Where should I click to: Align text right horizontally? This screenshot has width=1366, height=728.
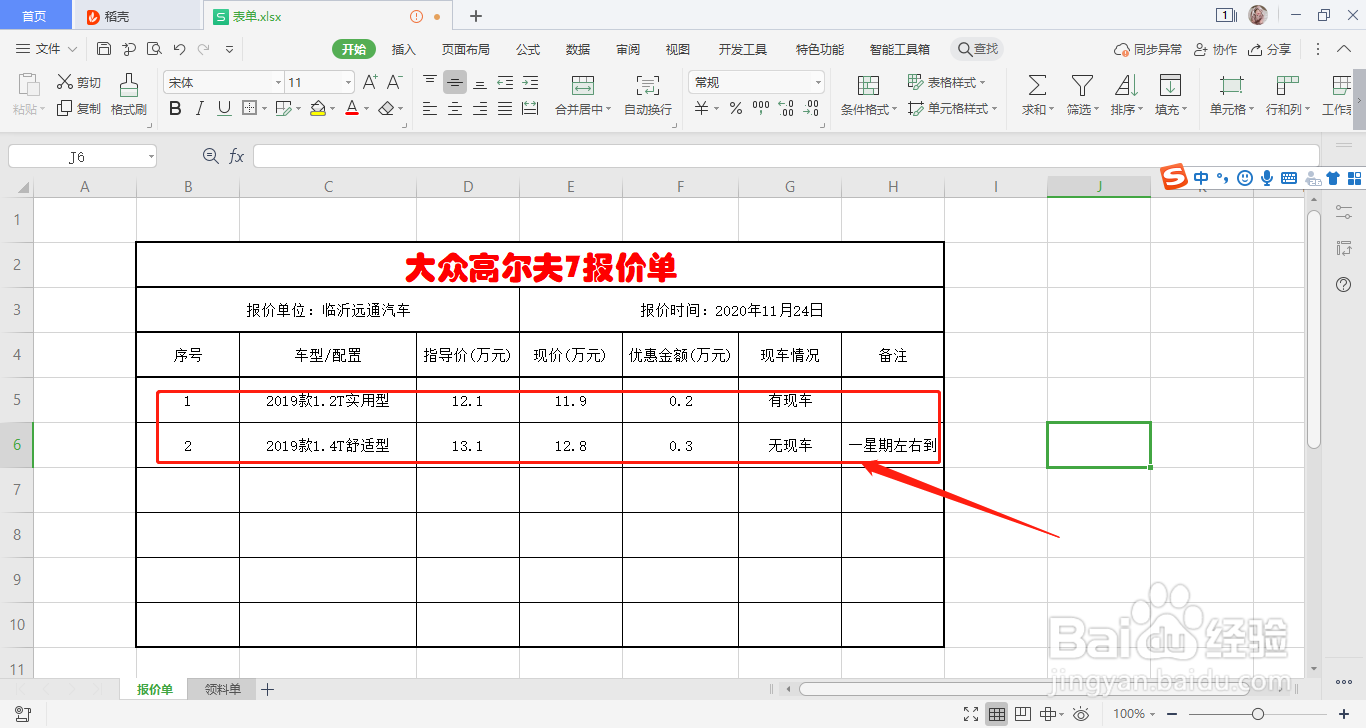pyautogui.click(x=480, y=108)
